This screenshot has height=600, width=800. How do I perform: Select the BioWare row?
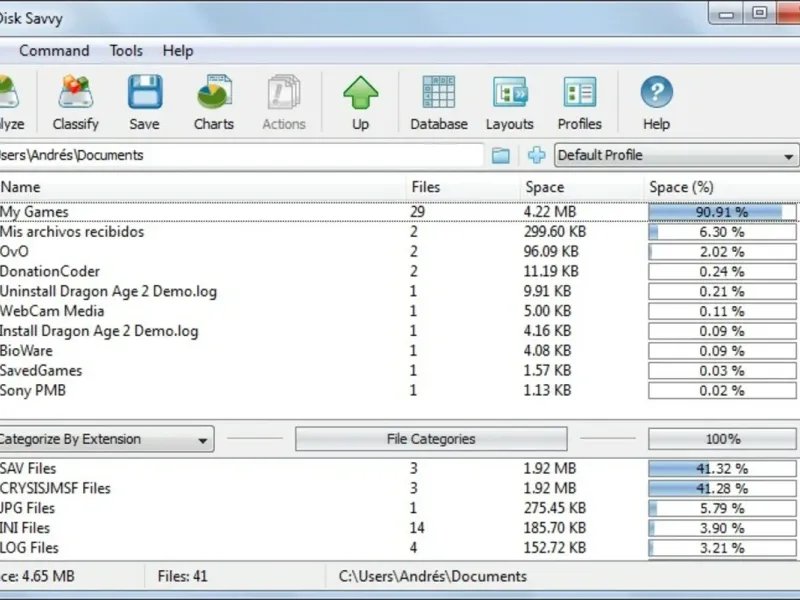(x=399, y=351)
